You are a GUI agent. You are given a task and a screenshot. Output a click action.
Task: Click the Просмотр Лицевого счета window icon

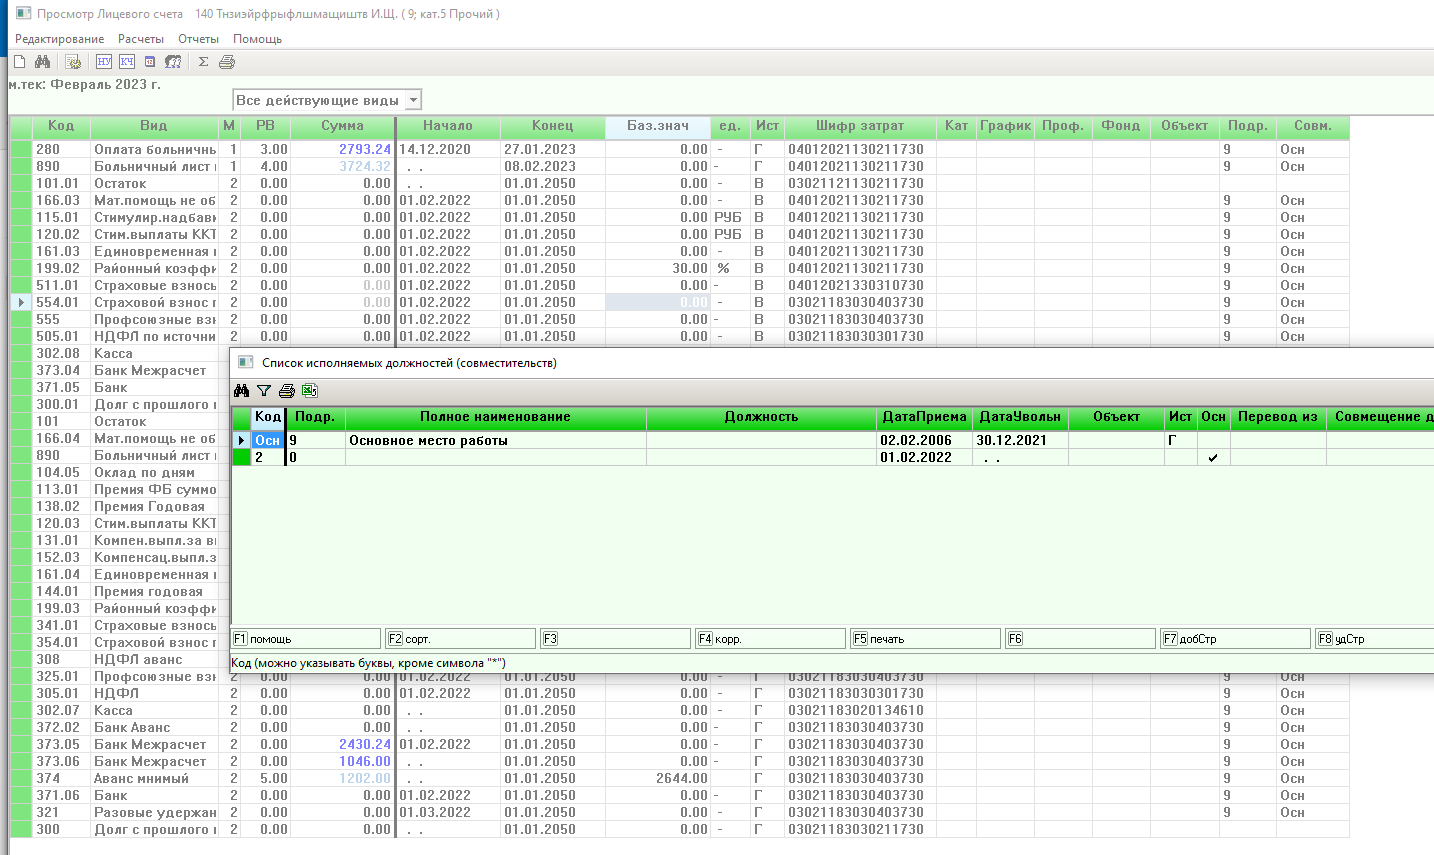point(23,14)
